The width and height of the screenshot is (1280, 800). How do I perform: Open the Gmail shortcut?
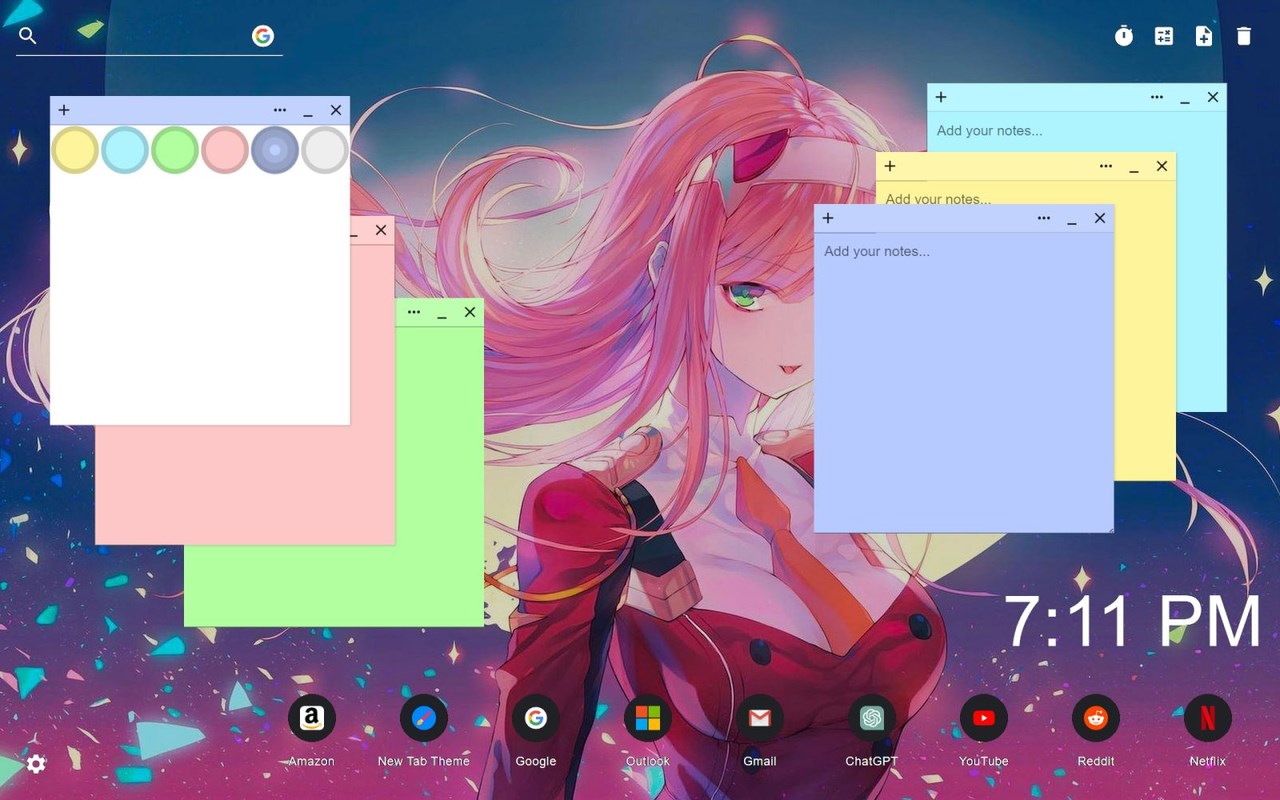[x=760, y=718]
